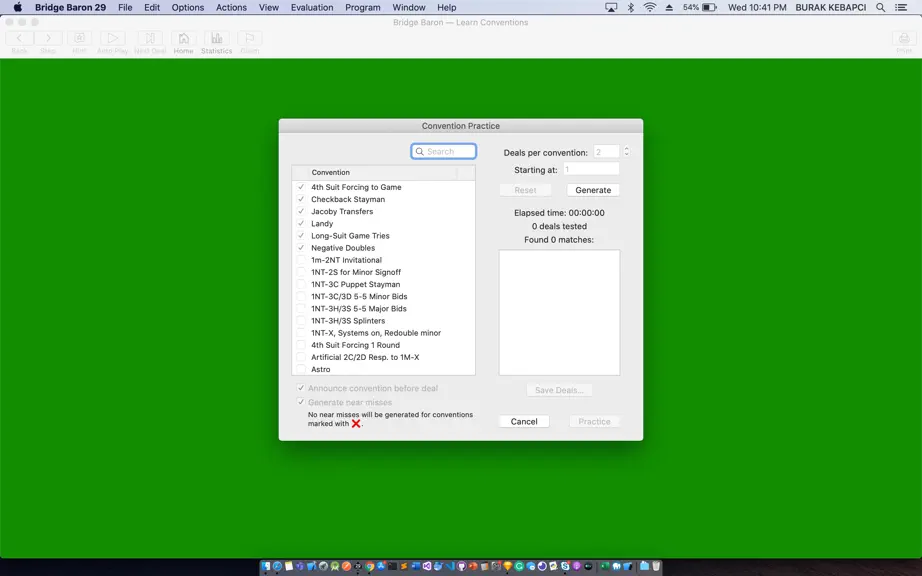Image resolution: width=922 pixels, height=576 pixels.
Task: Open the Evaluation menu
Action: click(312, 7)
